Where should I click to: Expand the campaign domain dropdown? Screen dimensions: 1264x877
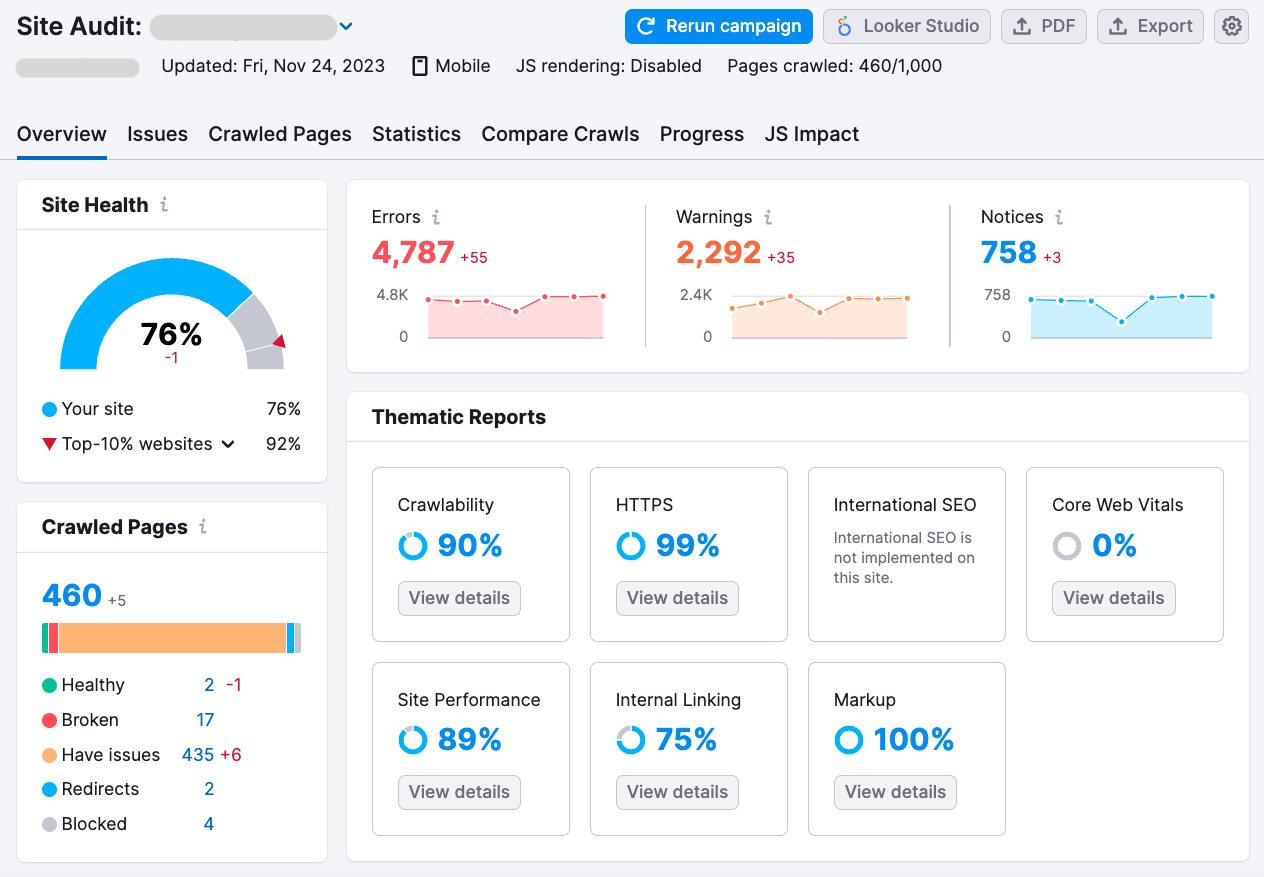pos(345,27)
